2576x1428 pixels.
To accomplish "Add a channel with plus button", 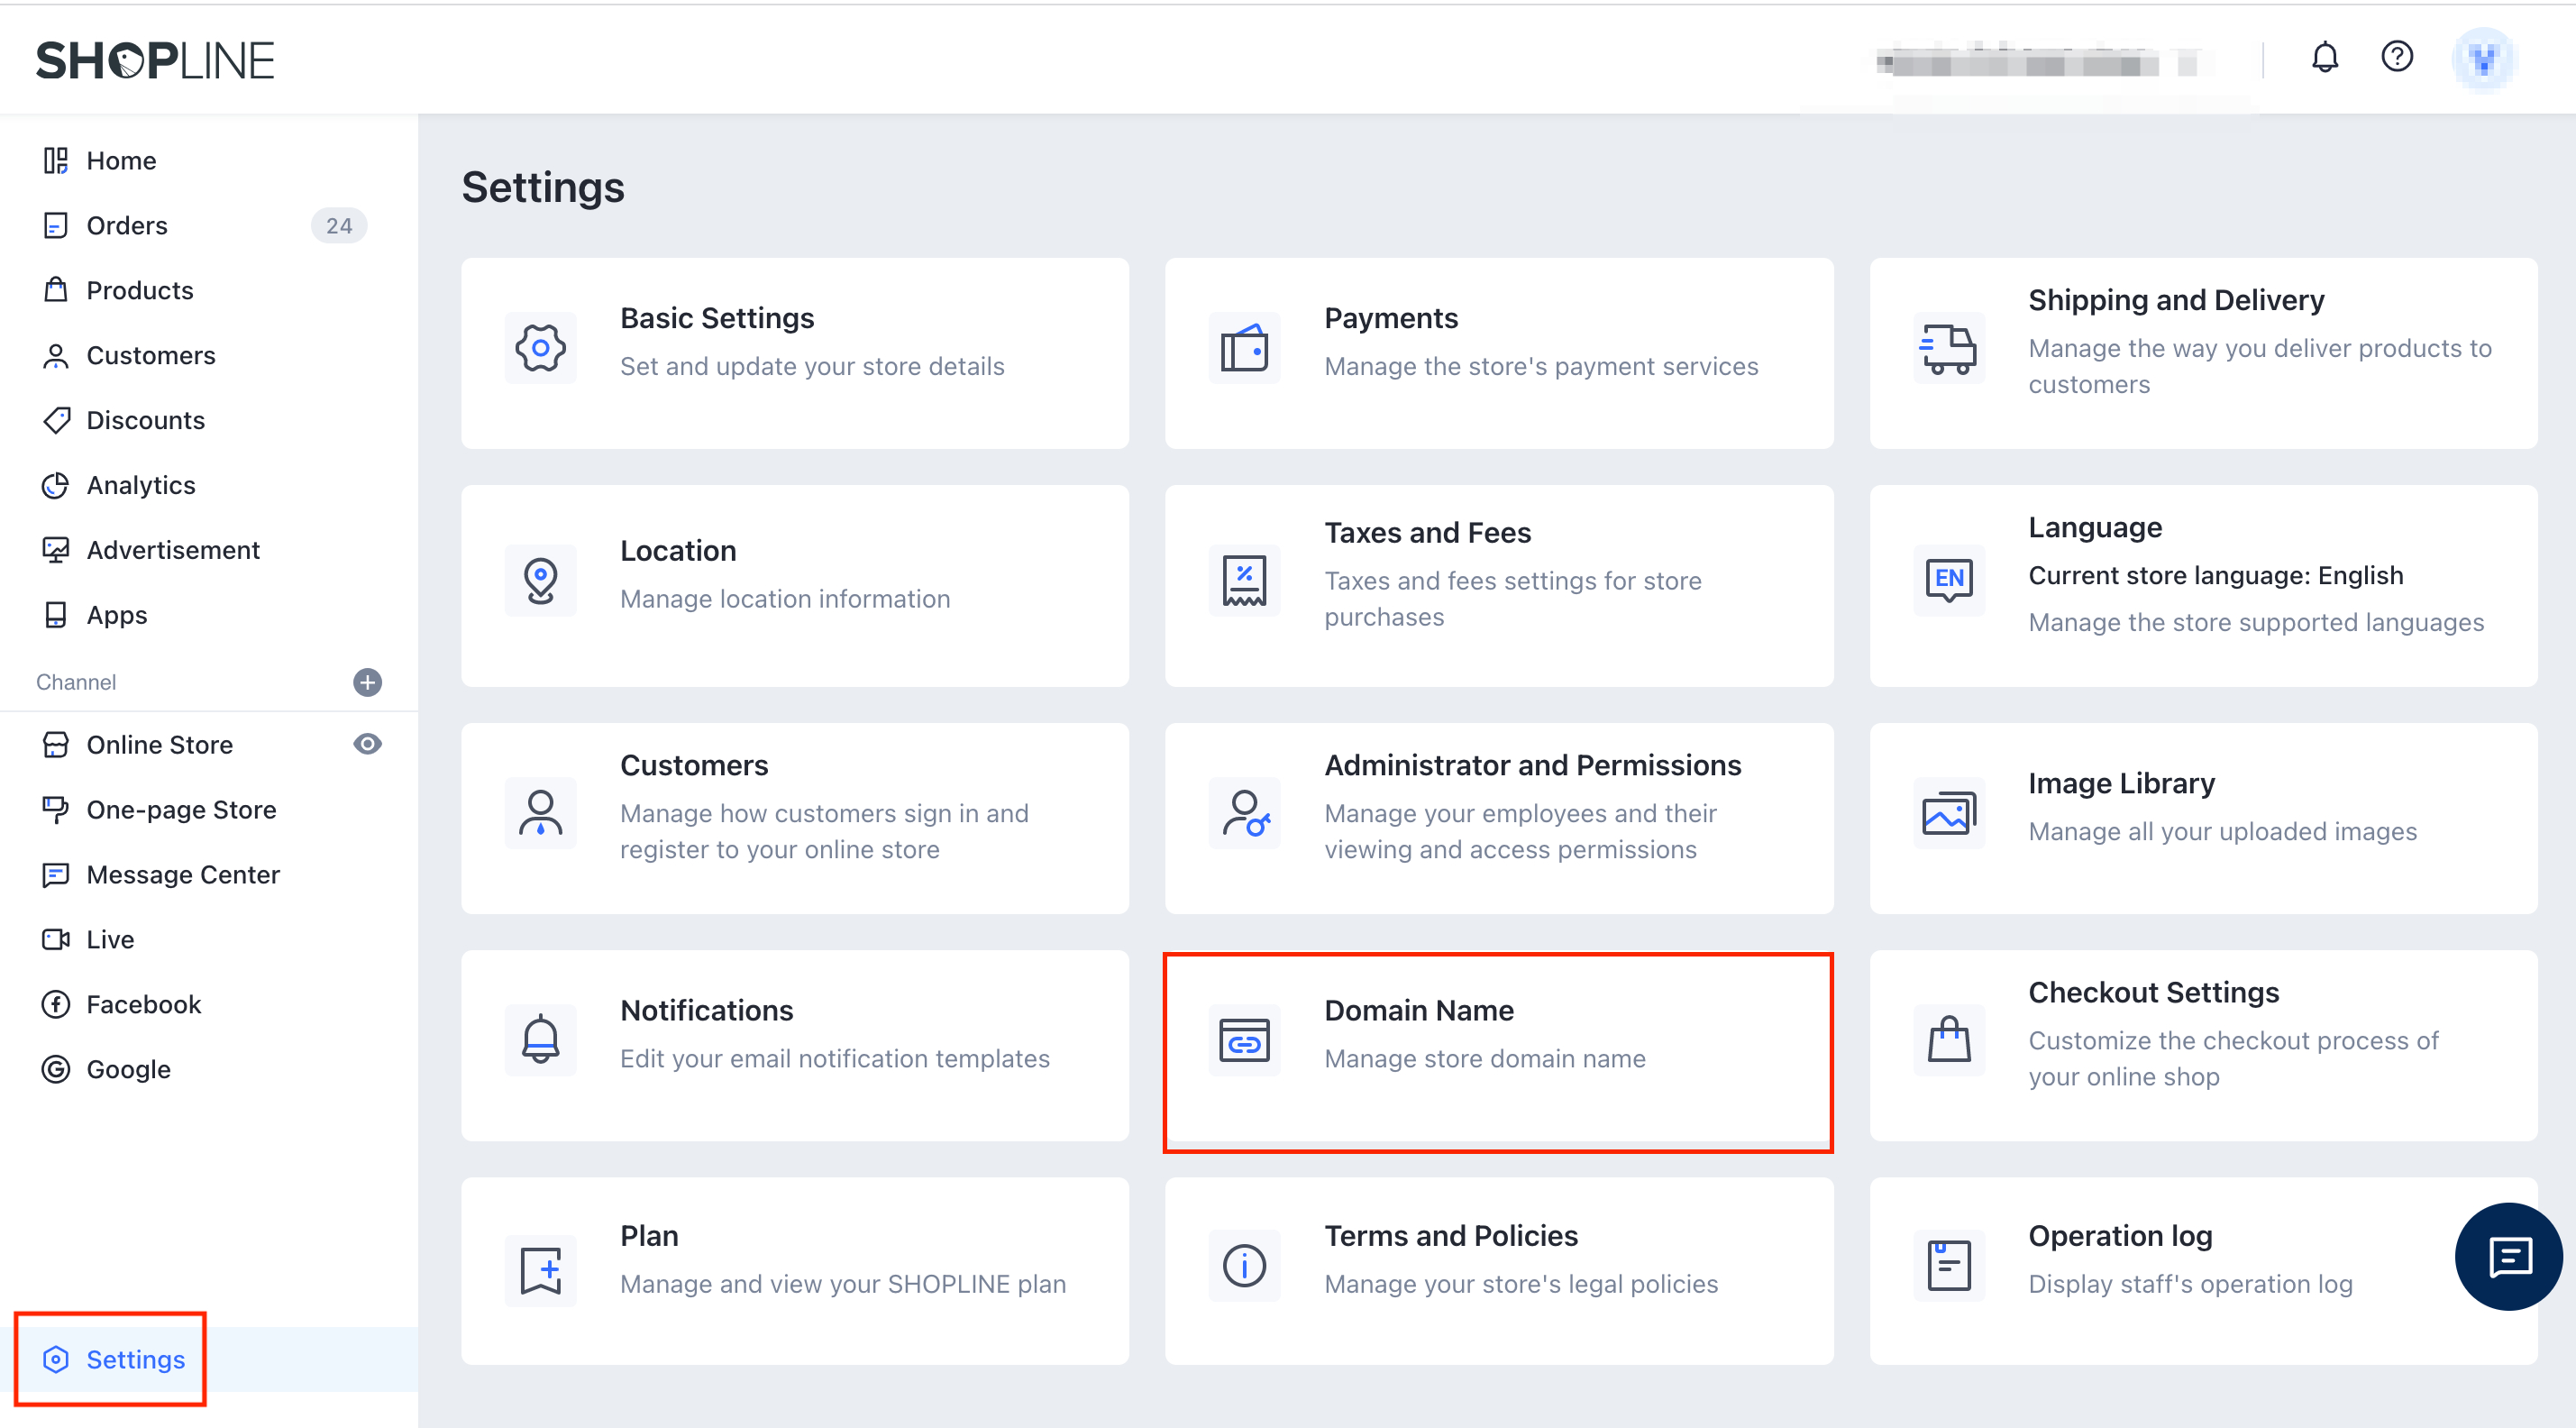I will click(367, 682).
